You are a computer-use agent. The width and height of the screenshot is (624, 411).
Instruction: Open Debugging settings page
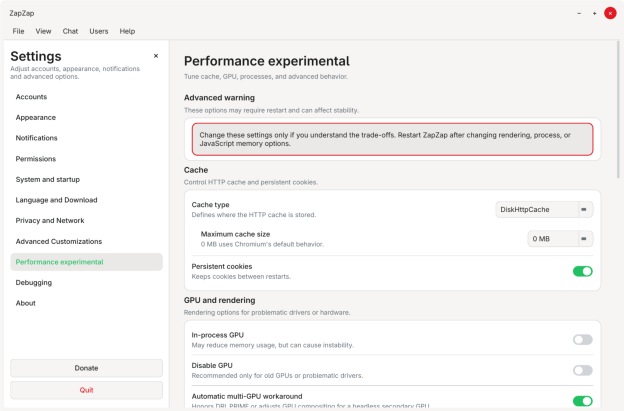click(86, 283)
